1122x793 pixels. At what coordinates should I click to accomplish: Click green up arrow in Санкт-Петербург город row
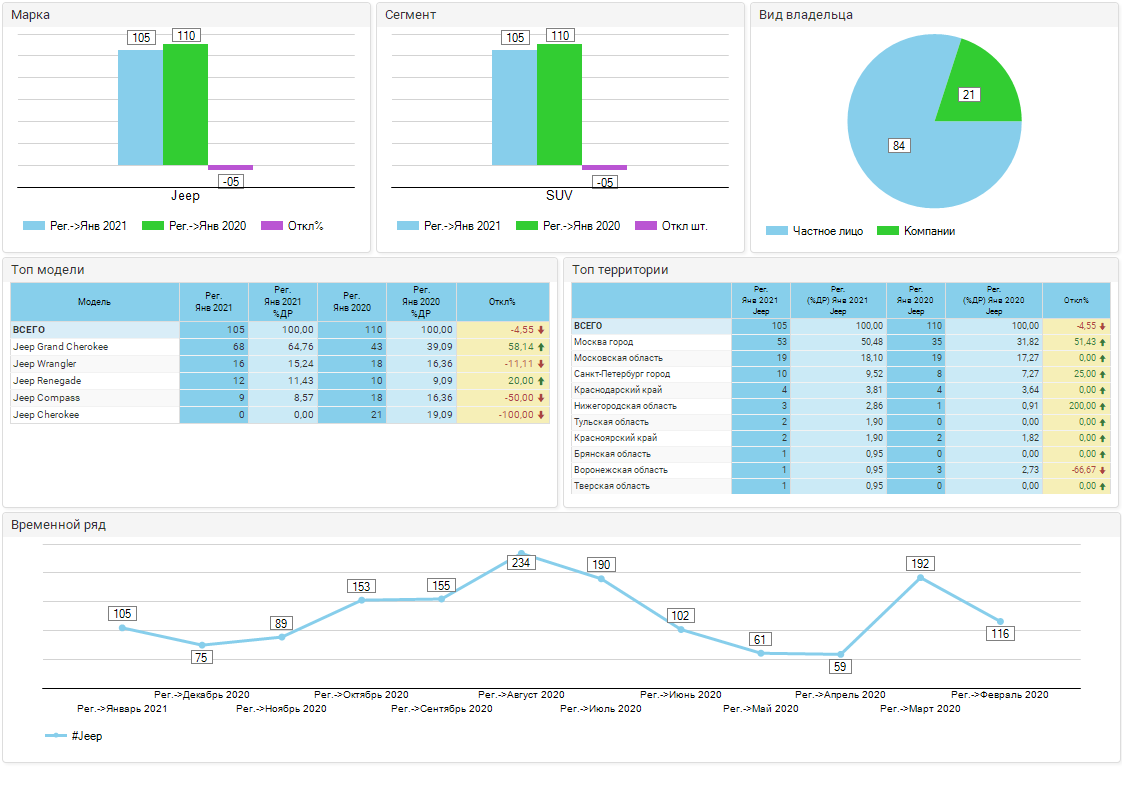(x=1102, y=374)
